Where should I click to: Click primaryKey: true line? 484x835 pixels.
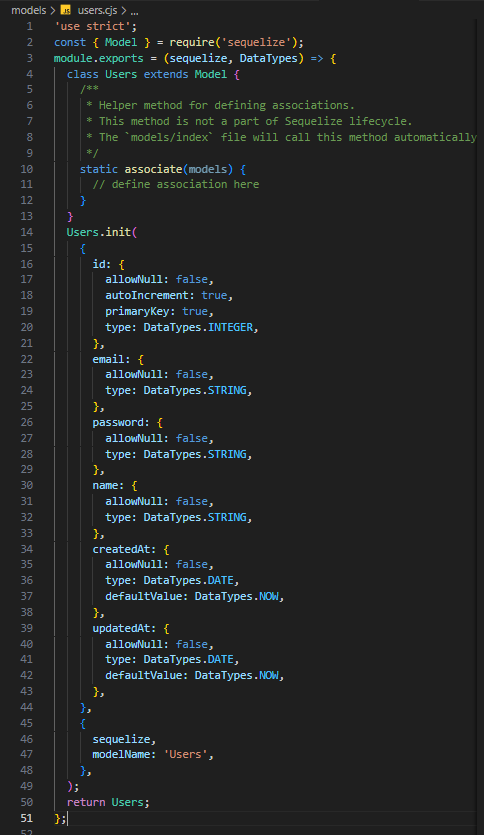point(160,311)
